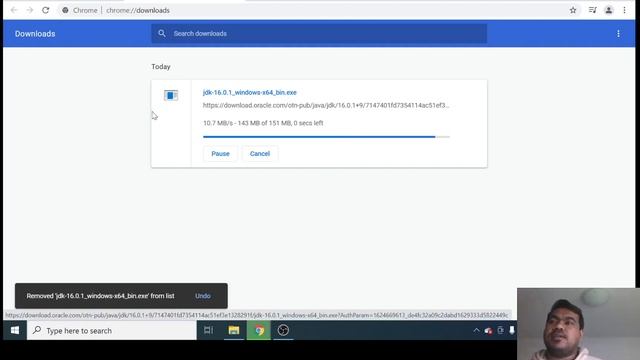Click the jdk exe file type icon

click(x=171, y=95)
